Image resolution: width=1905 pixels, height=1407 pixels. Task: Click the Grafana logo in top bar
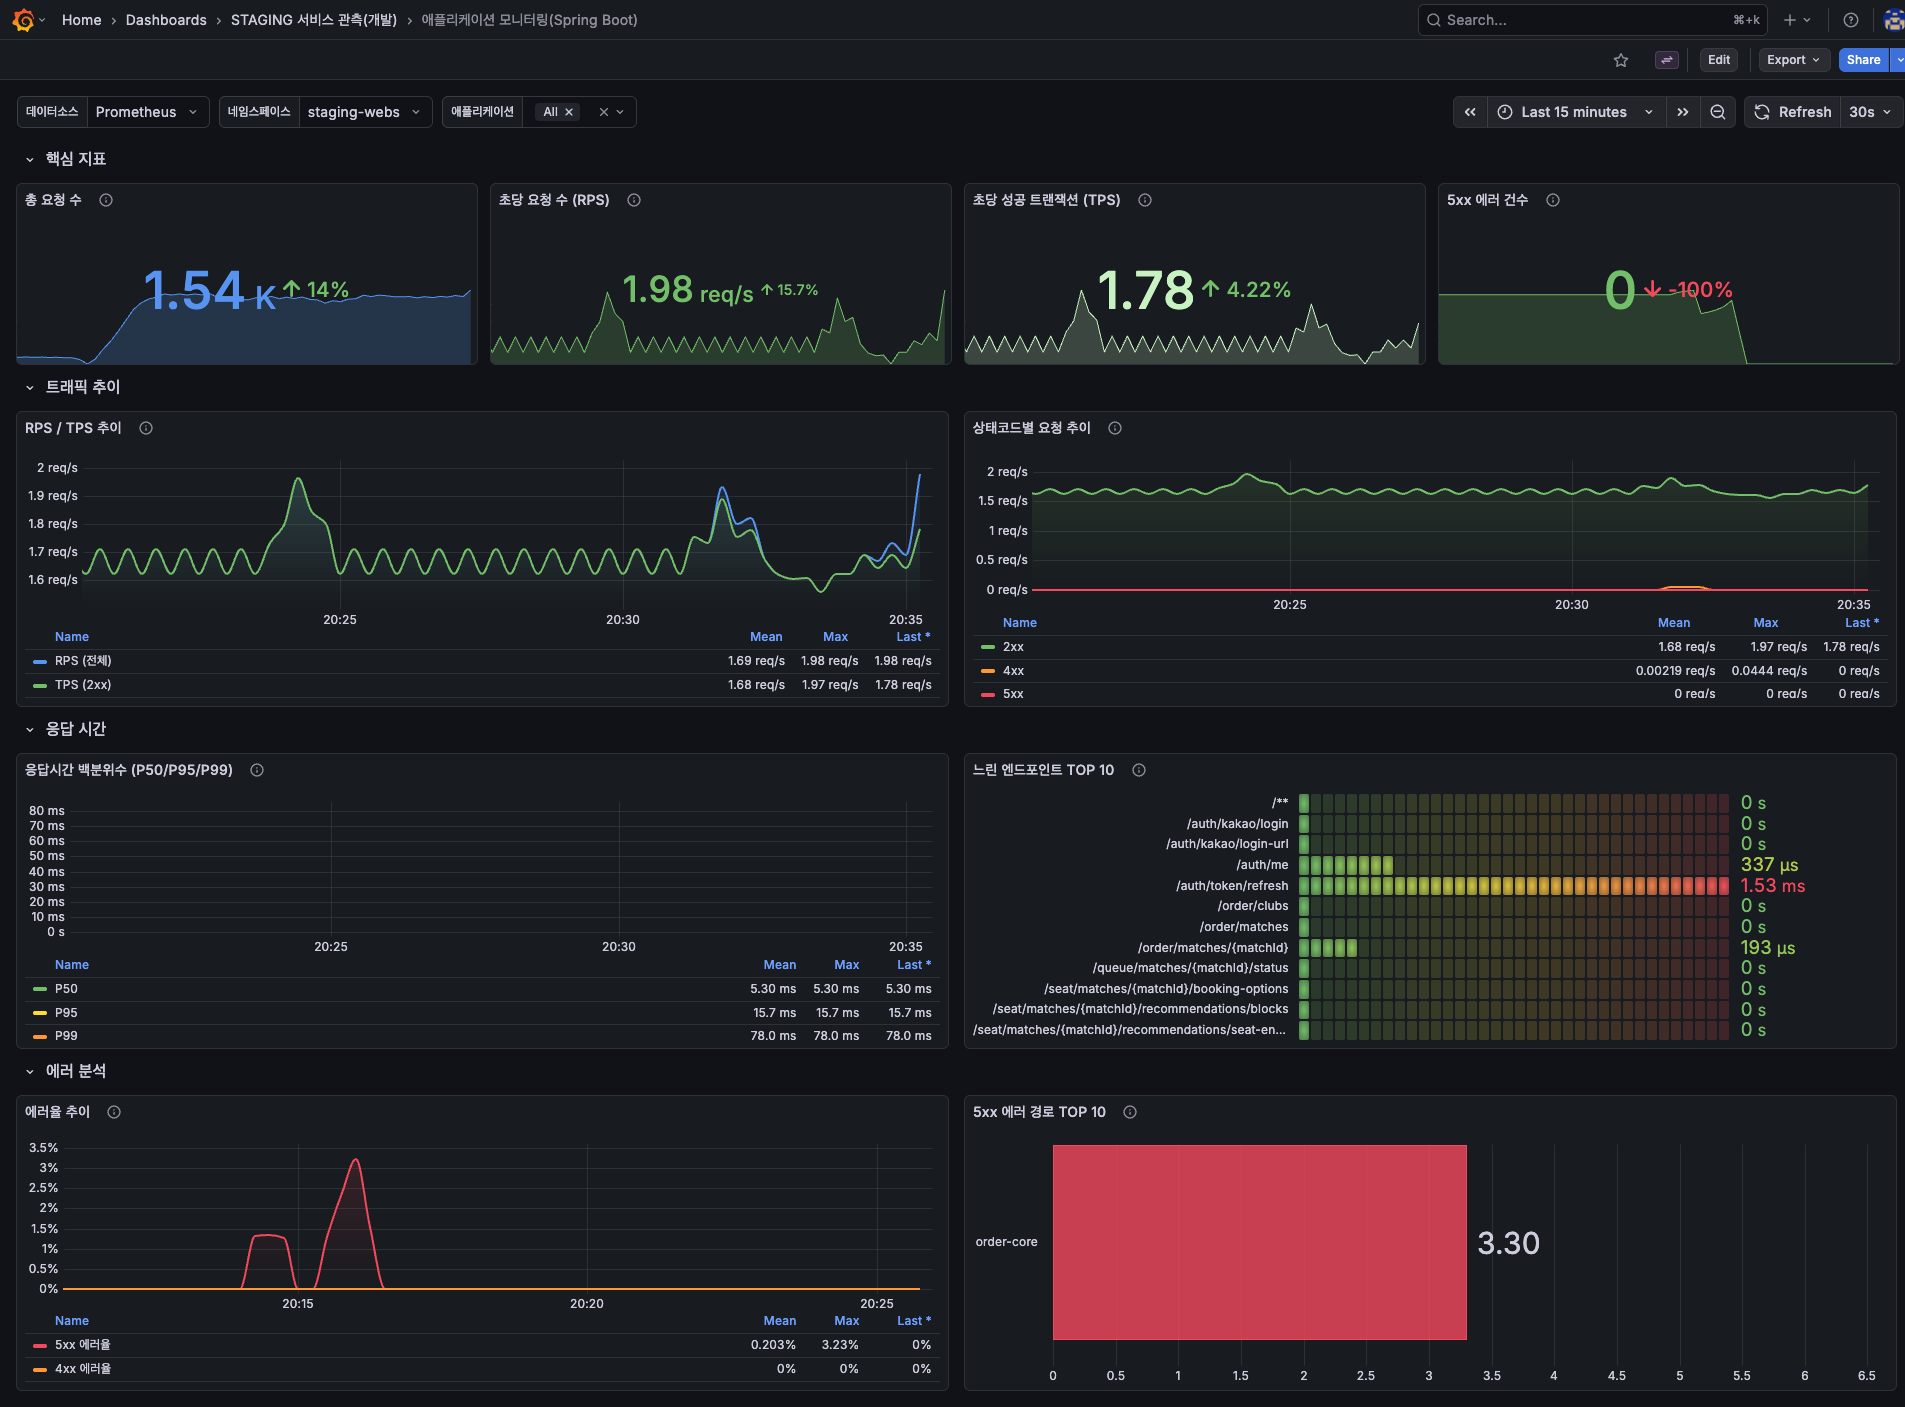pos(22,20)
